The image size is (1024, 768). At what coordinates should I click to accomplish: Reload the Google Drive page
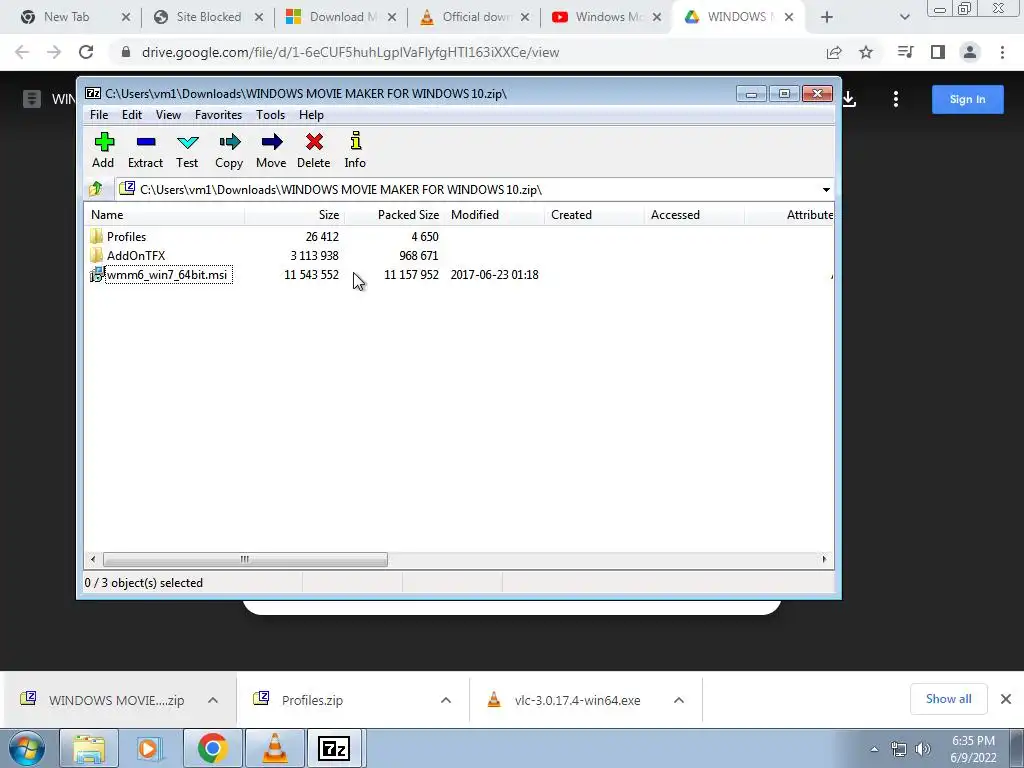coord(86,52)
